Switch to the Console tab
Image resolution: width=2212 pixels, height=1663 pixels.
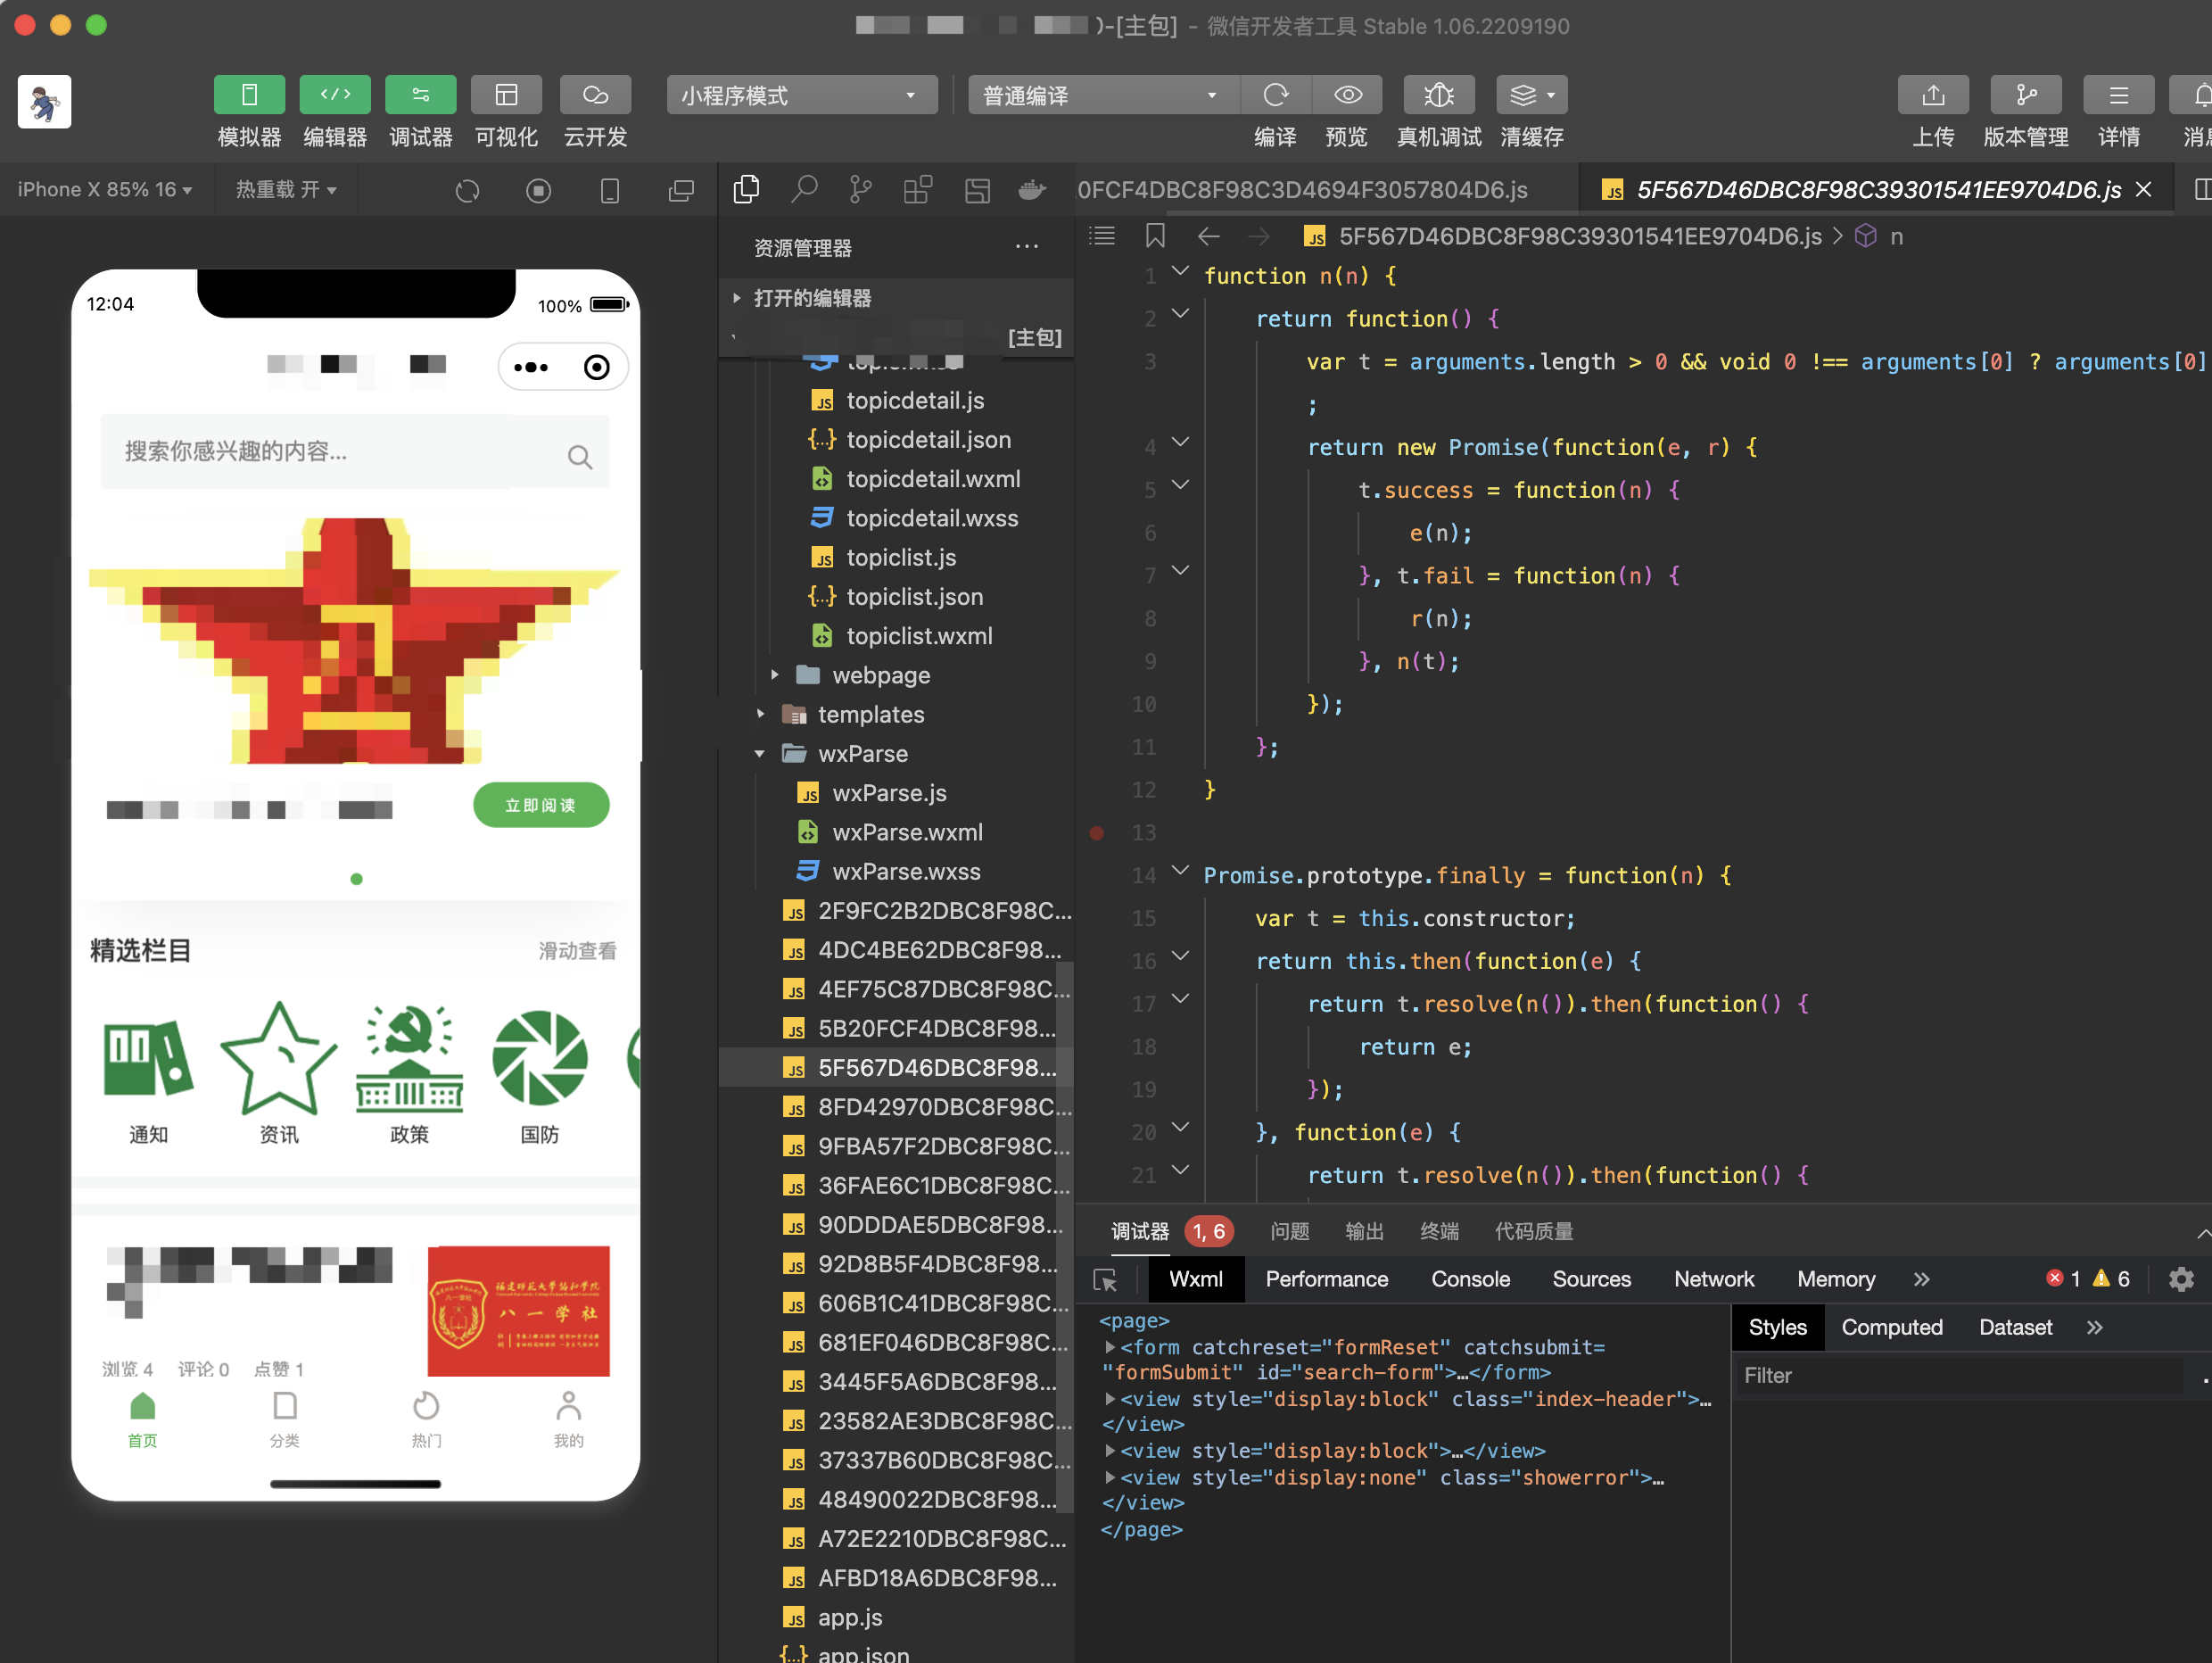pos(1469,1279)
